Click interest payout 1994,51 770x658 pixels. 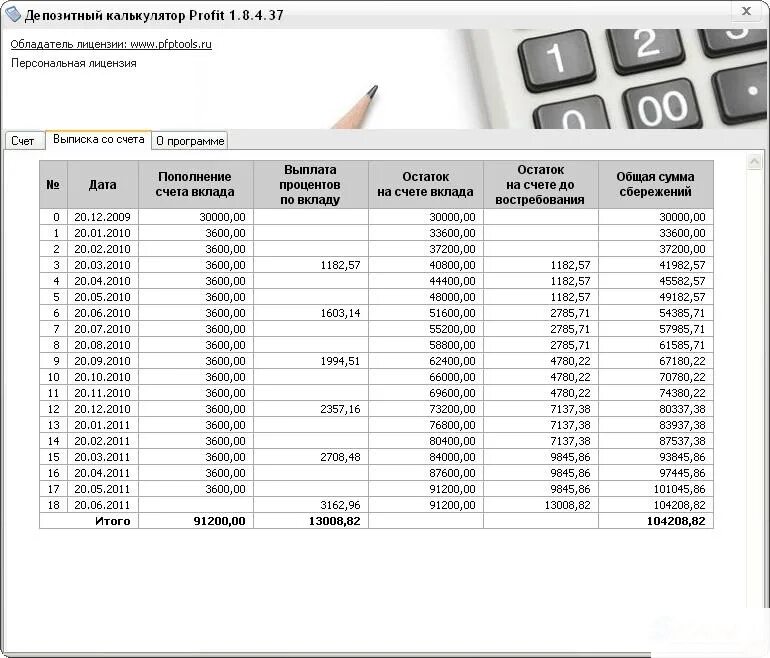pos(310,361)
